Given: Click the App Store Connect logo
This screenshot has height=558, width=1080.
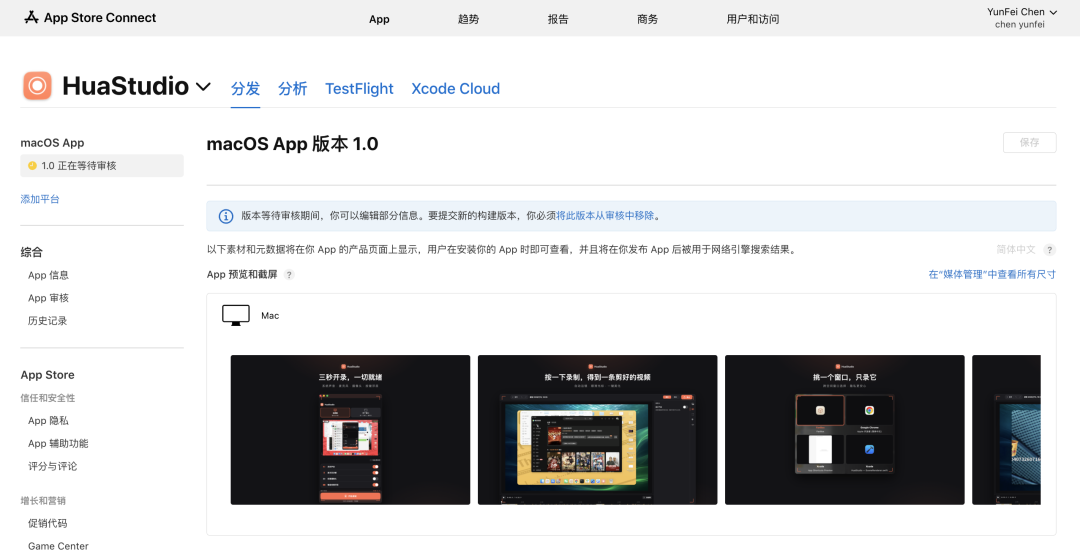Looking at the screenshot, I should (x=90, y=18).
